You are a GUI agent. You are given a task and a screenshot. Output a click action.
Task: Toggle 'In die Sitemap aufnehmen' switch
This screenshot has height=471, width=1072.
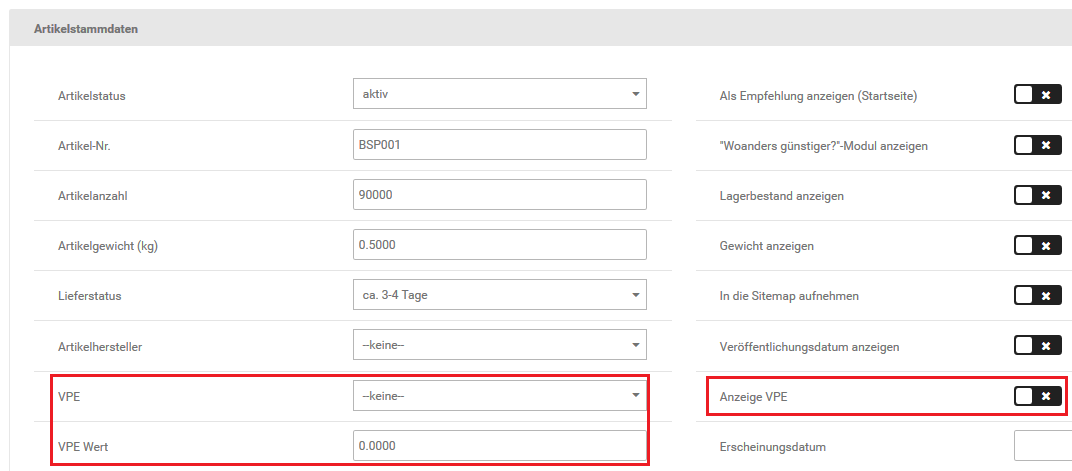(x=1037, y=295)
